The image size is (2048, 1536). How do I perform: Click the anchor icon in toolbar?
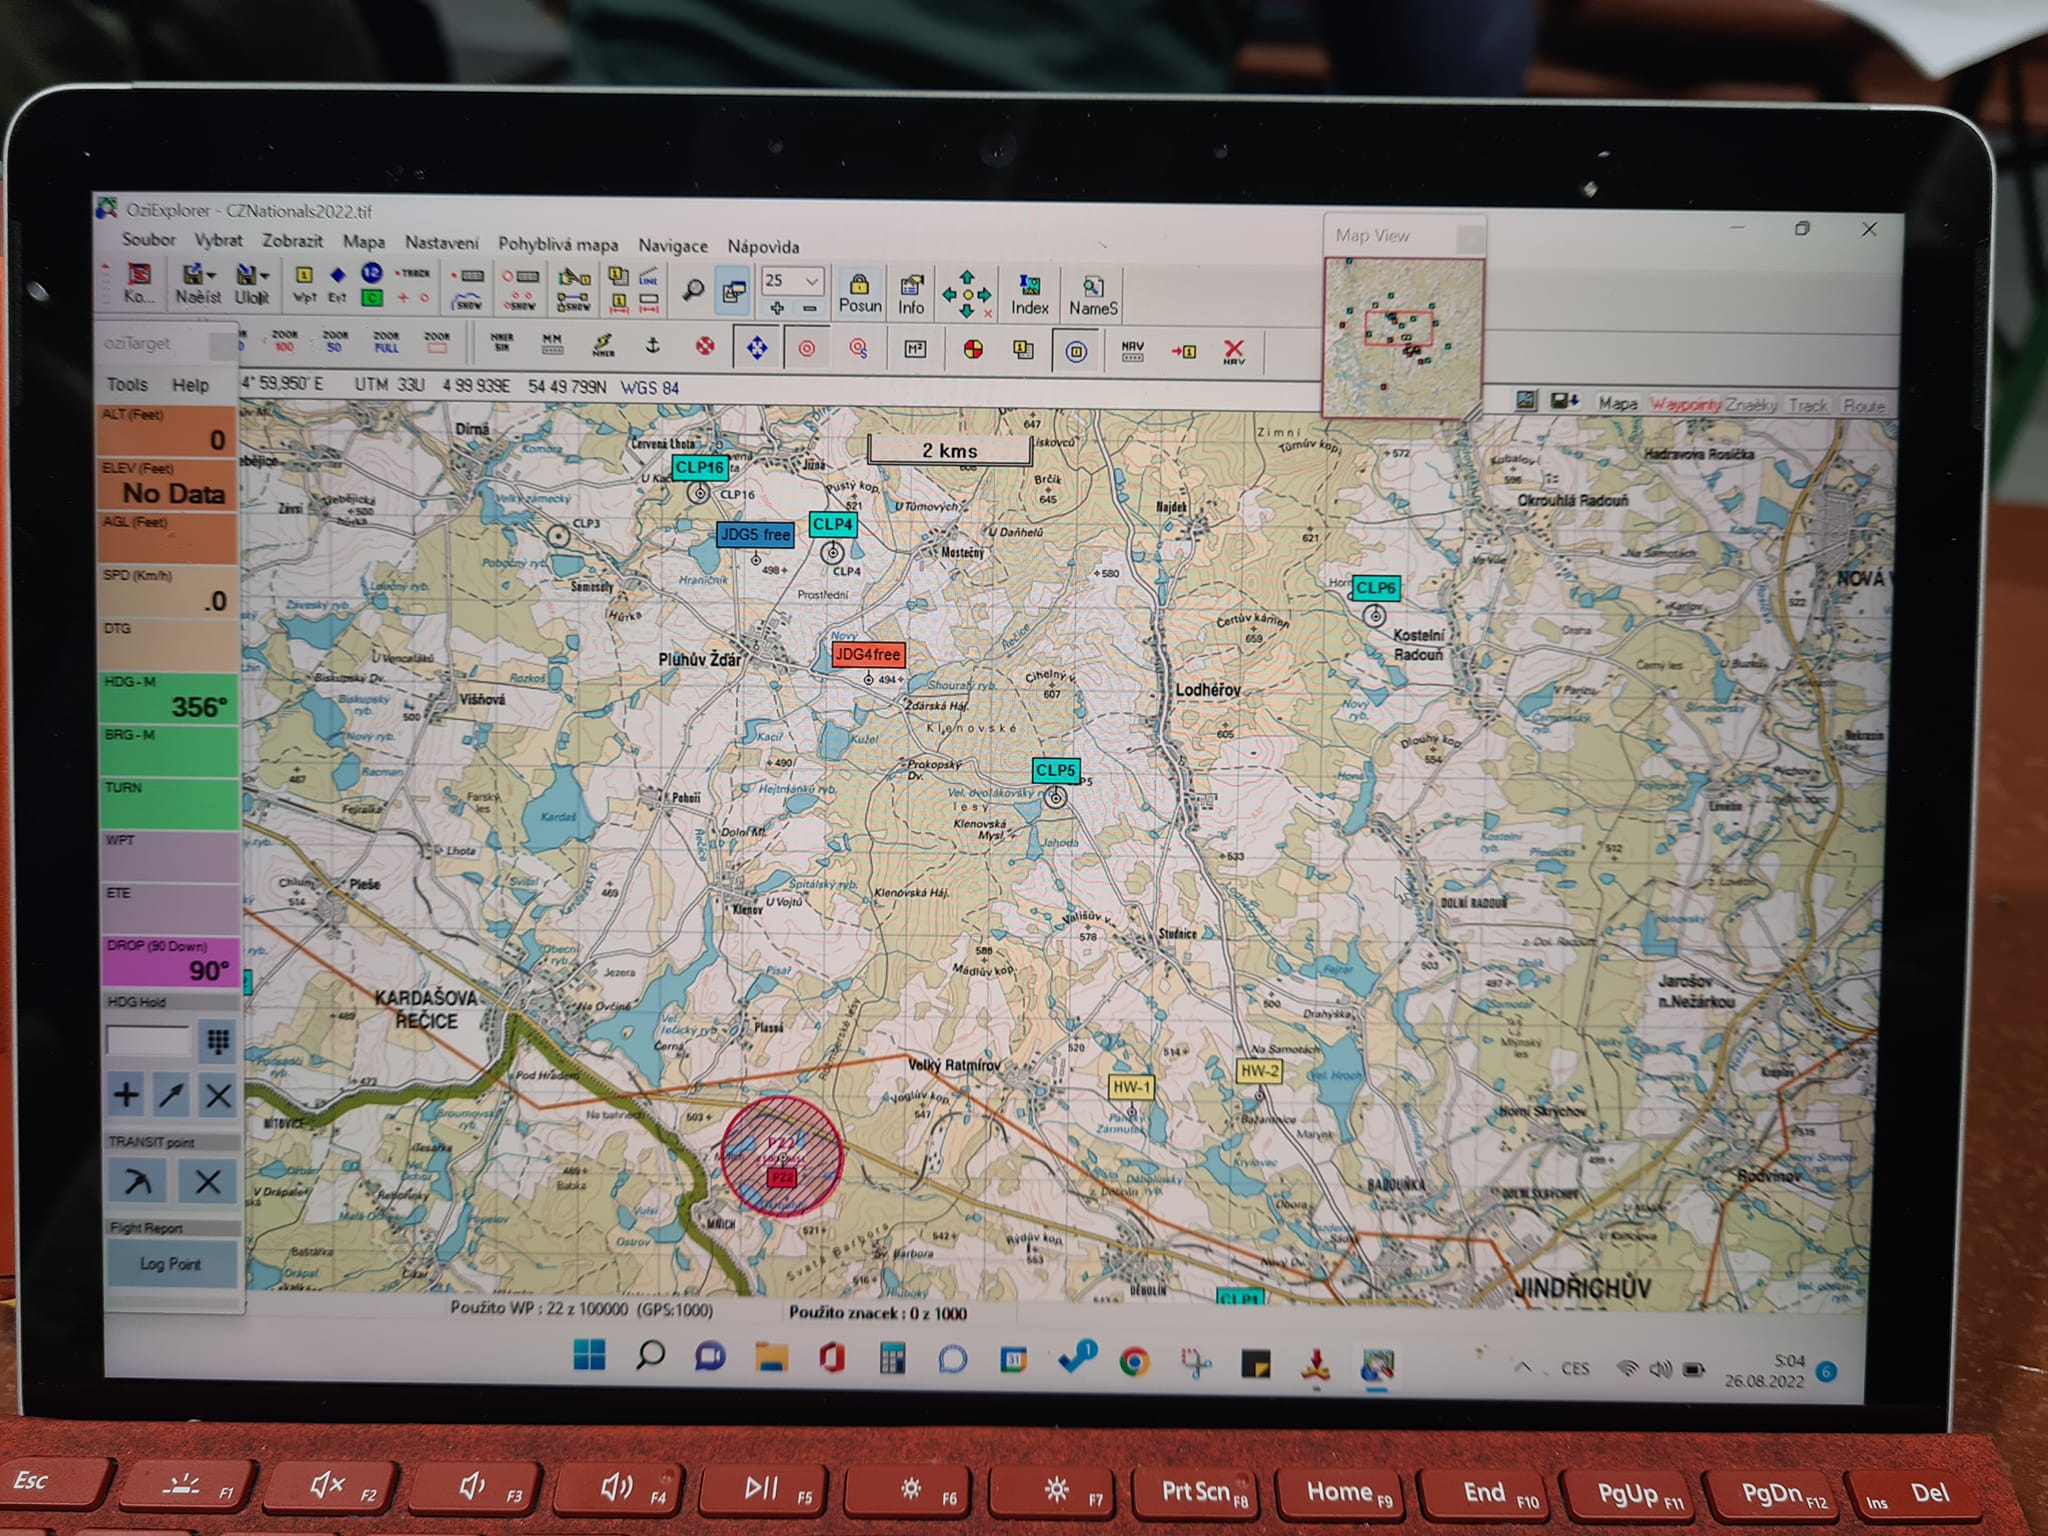tap(652, 346)
